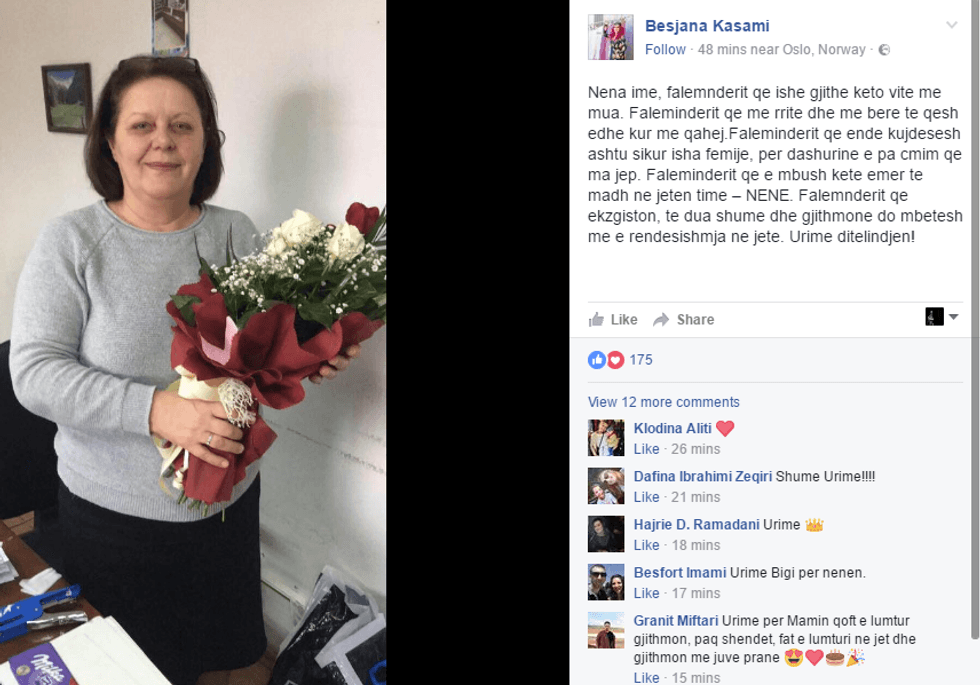The image size is (980, 685).
Task: Click the Share arrow icon
Action: (661, 320)
